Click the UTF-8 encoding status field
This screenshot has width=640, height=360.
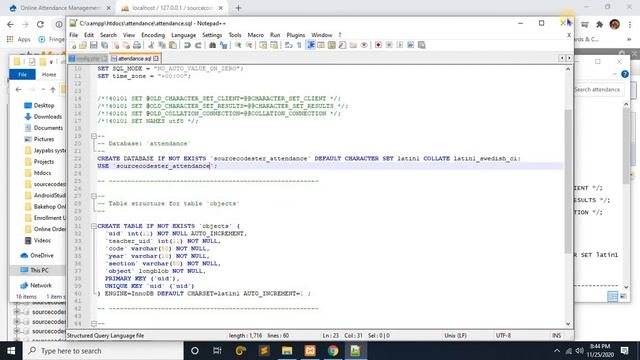503,336
